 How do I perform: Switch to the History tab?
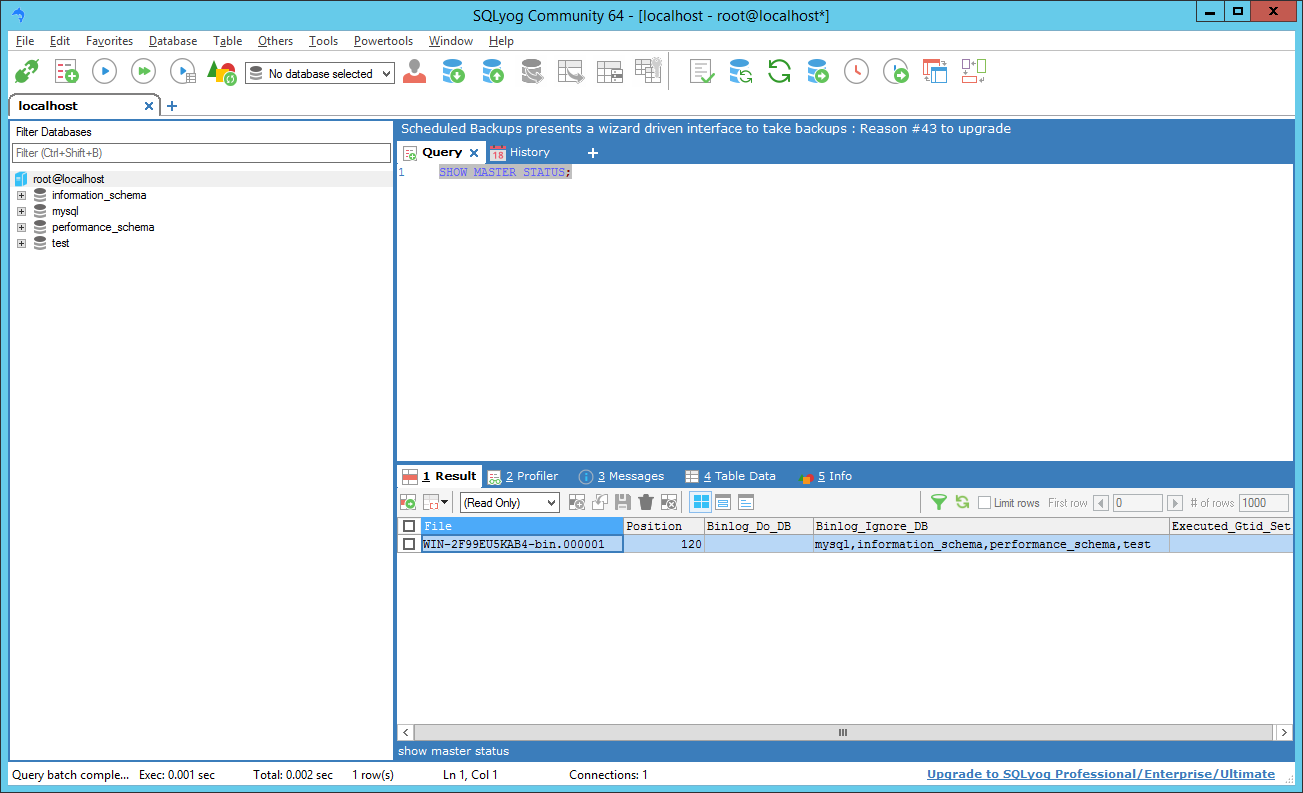pyautogui.click(x=520, y=153)
